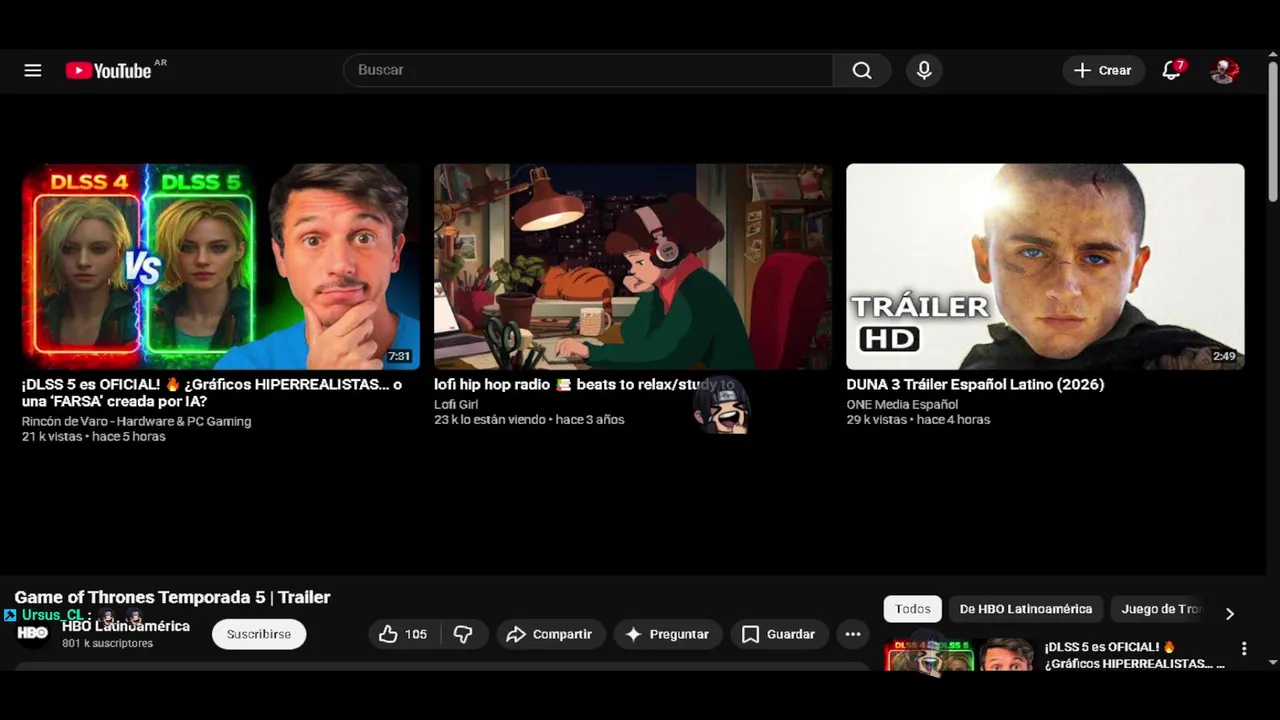
Task: Save video with Guardar button
Action: point(779,634)
